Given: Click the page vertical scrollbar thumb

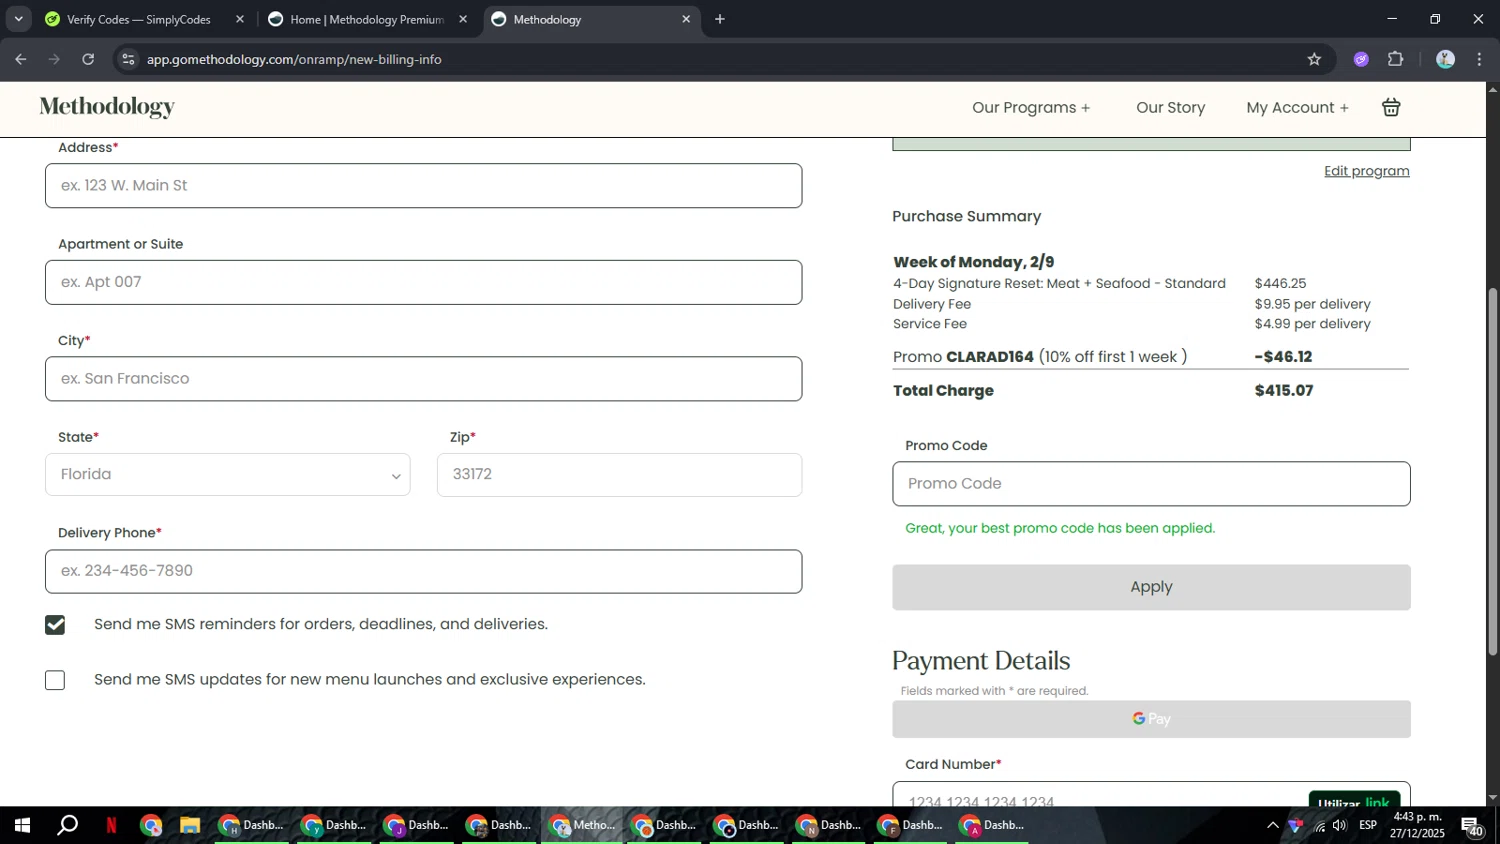Looking at the screenshot, I should click(1493, 470).
